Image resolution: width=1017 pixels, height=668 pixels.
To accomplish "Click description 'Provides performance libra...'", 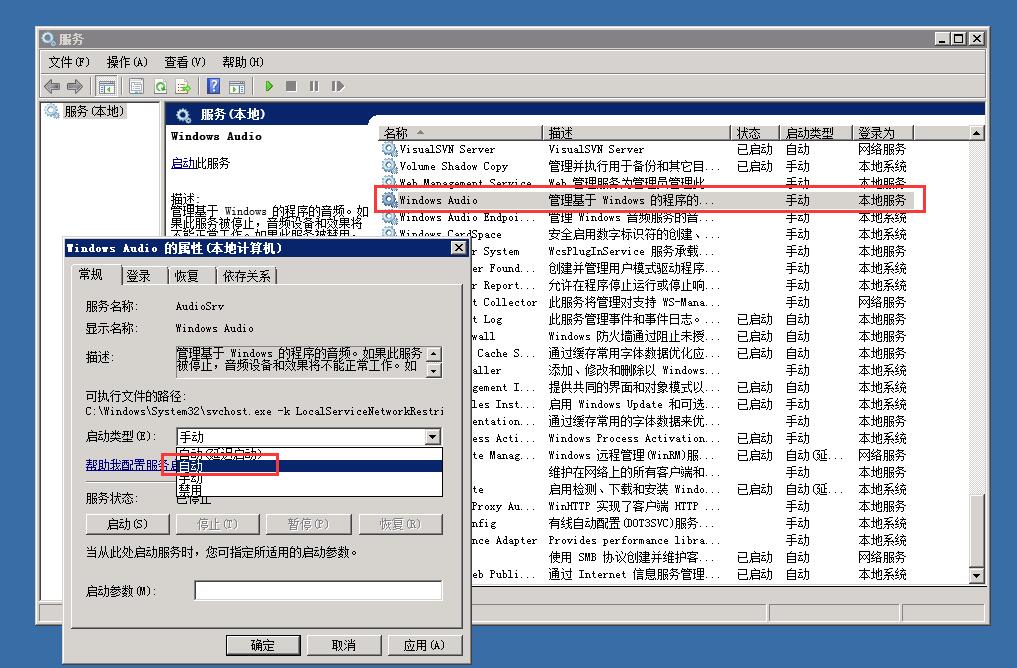I will pos(634,540).
